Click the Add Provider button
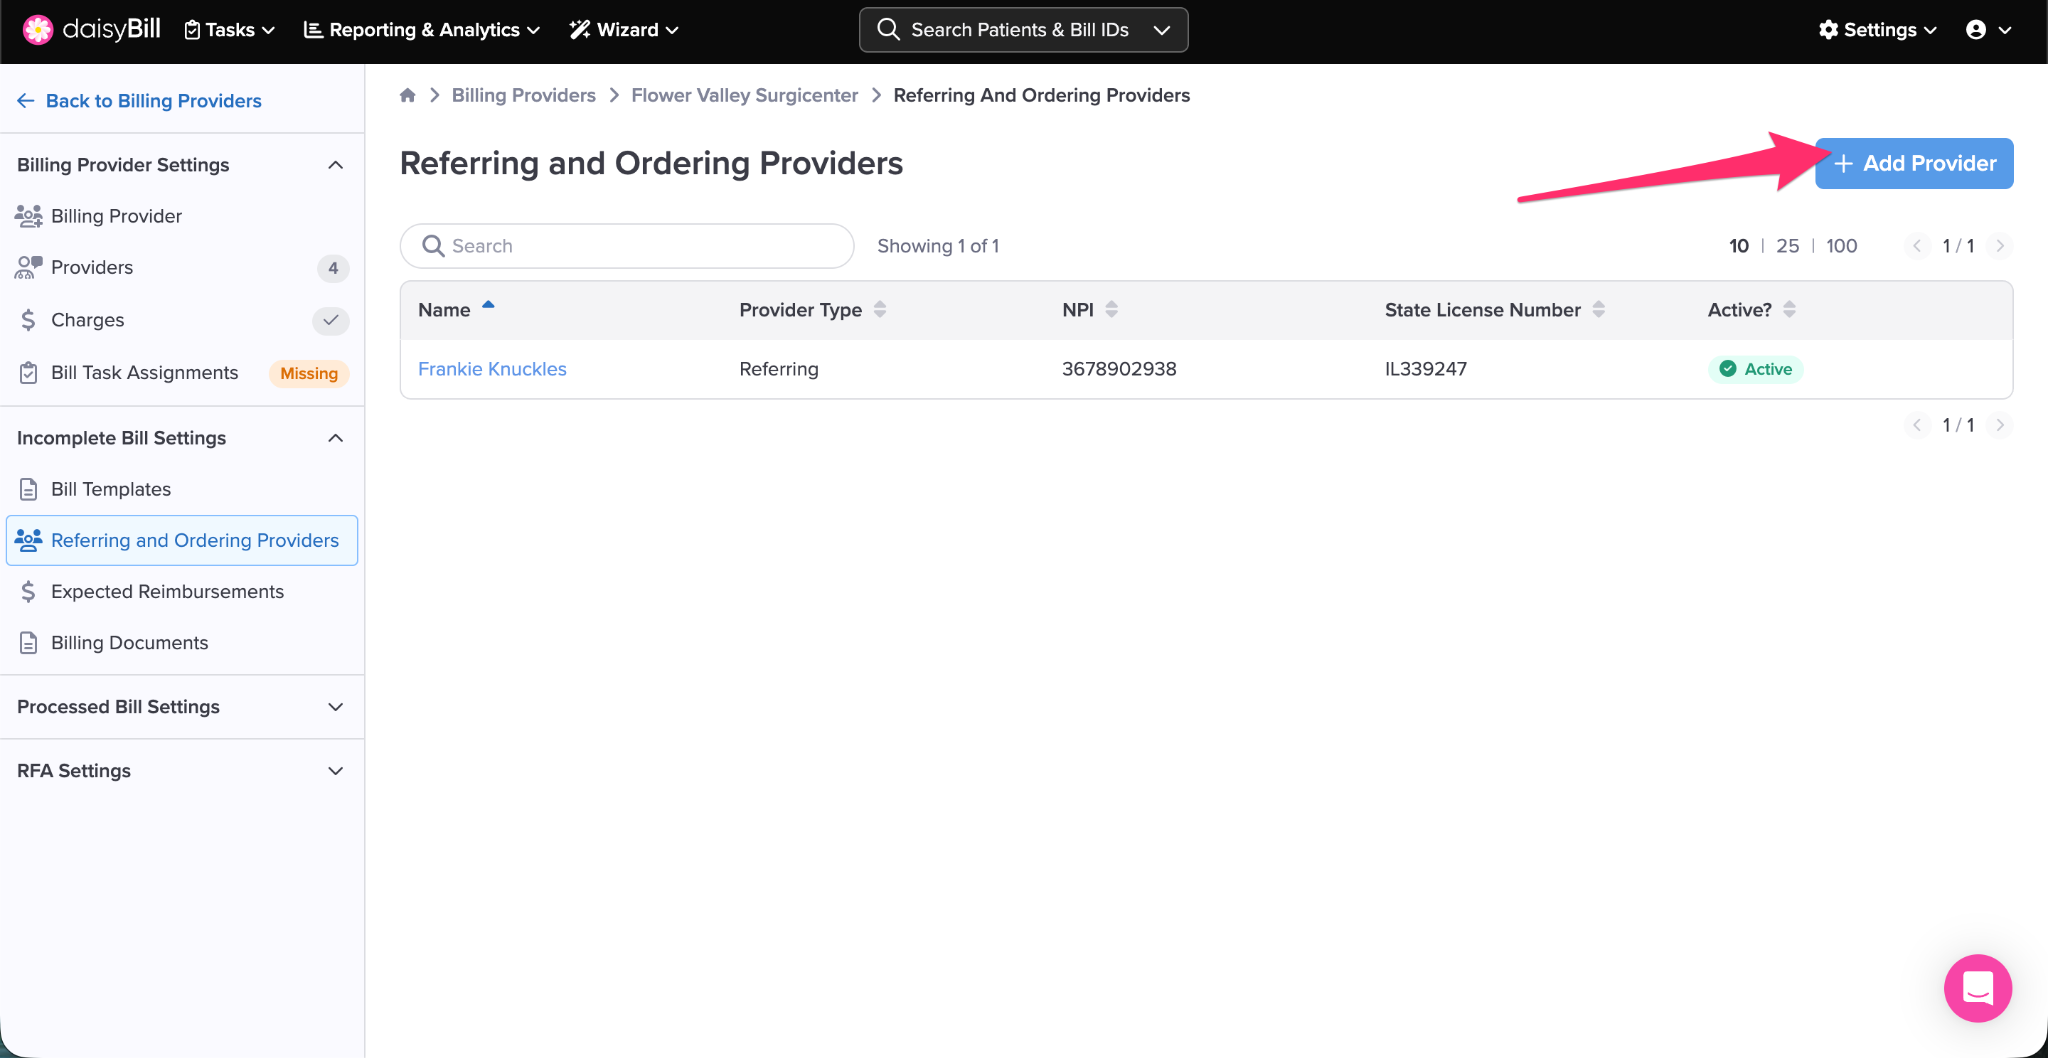This screenshot has width=2048, height=1058. pyautogui.click(x=1914, y=163)
